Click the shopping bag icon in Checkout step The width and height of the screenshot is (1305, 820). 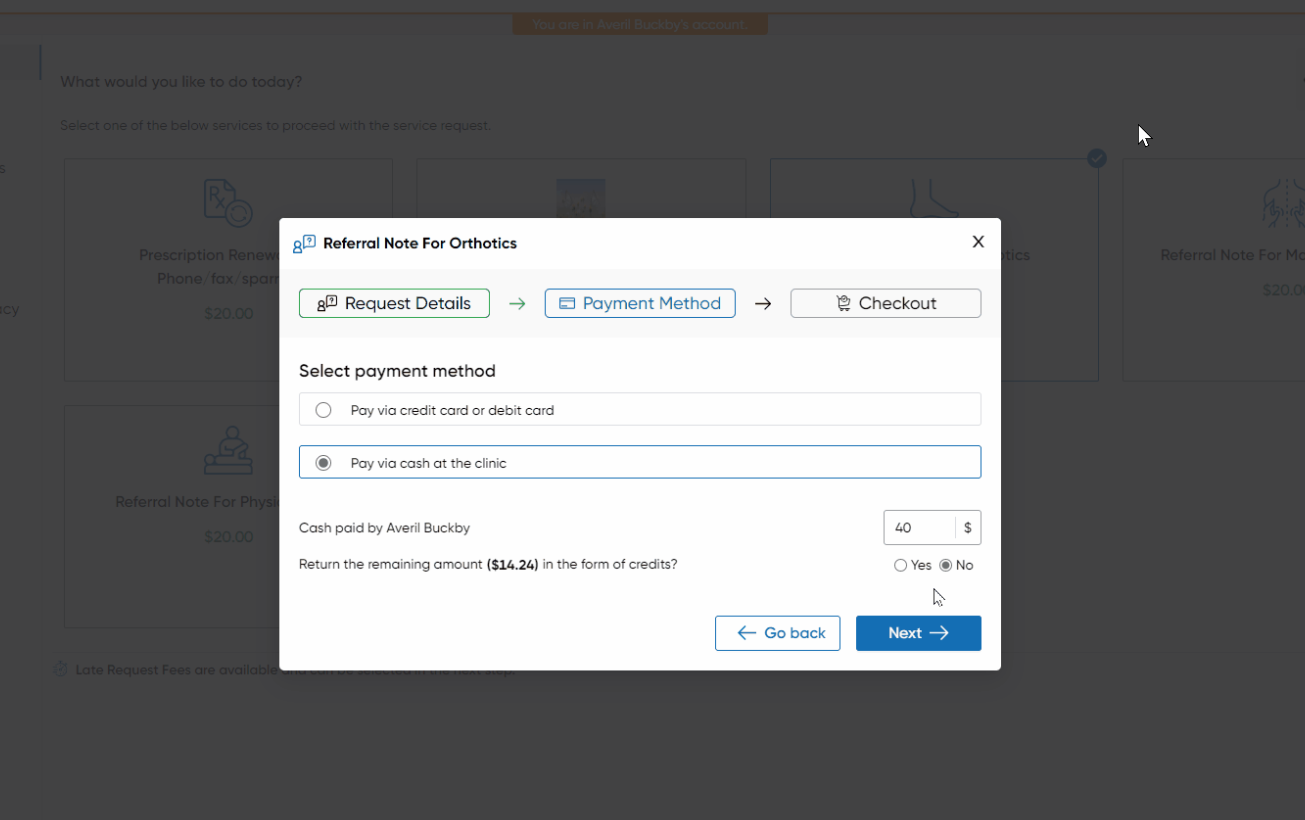(x=843, y=303)
